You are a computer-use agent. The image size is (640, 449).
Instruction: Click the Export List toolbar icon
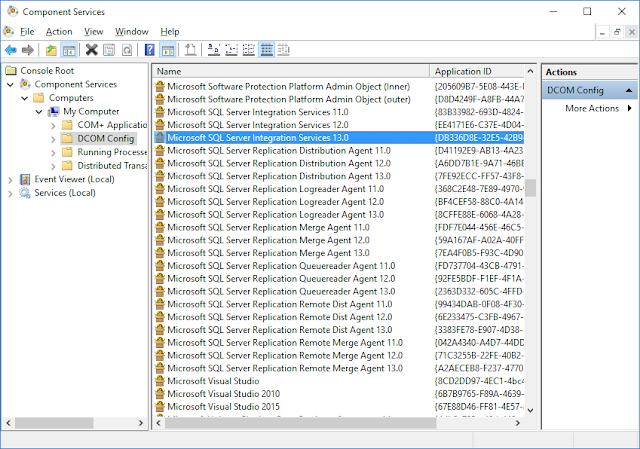pyautogui.click(x=190, y=50)
